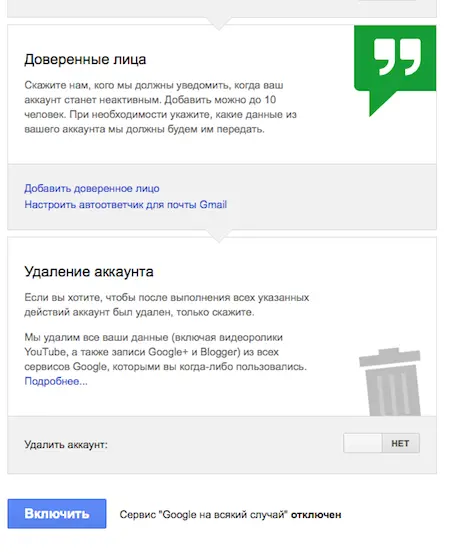Click the blue 'Включить' button
The image size is (450, 554).
click(x=57, y=514)
